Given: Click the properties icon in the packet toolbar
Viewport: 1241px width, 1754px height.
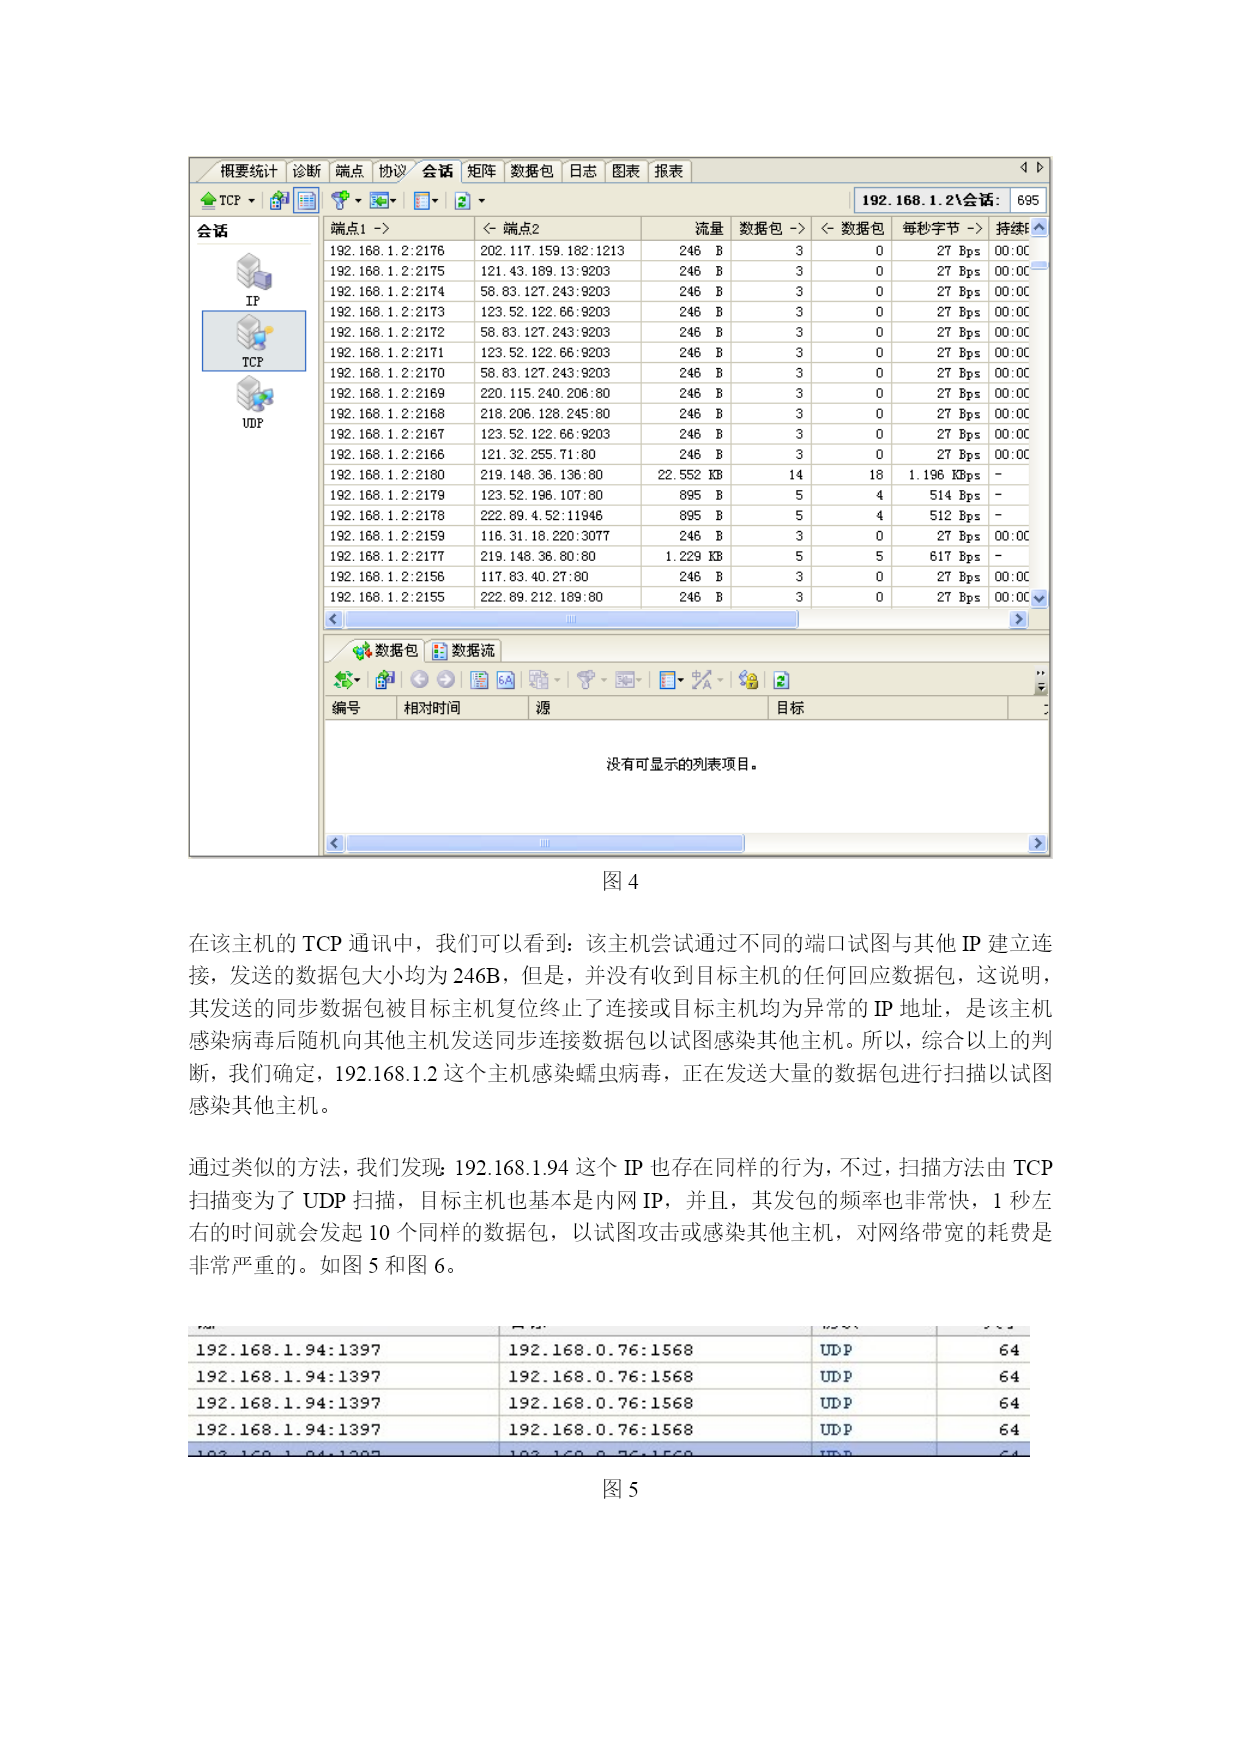Looking at the screenshot, I should [x=384, y=680].
